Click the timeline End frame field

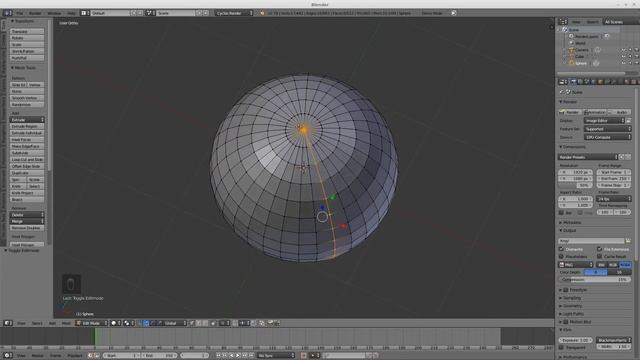tap(159, 356)
